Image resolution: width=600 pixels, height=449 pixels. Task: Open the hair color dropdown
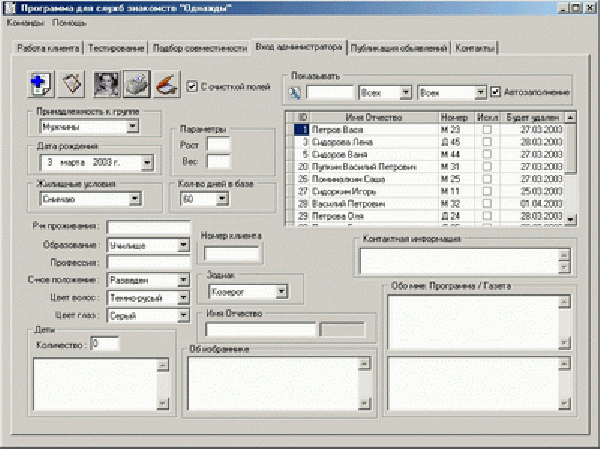pos(184,298)
